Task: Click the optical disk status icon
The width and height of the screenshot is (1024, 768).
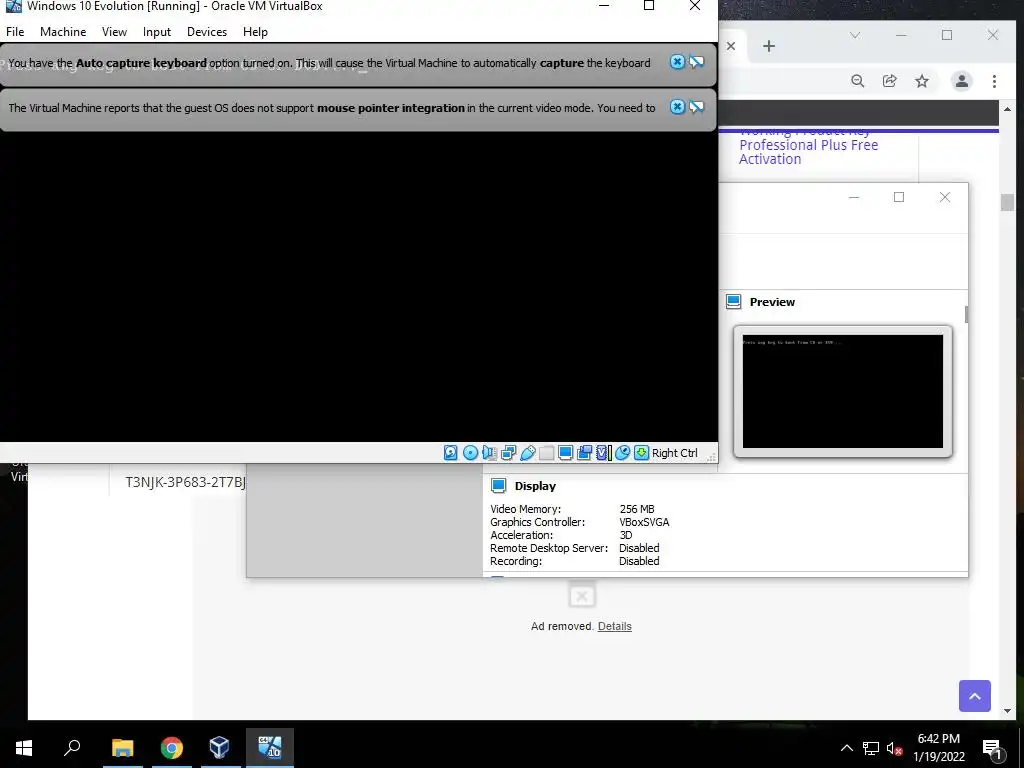Action: [x=470, y=453]
